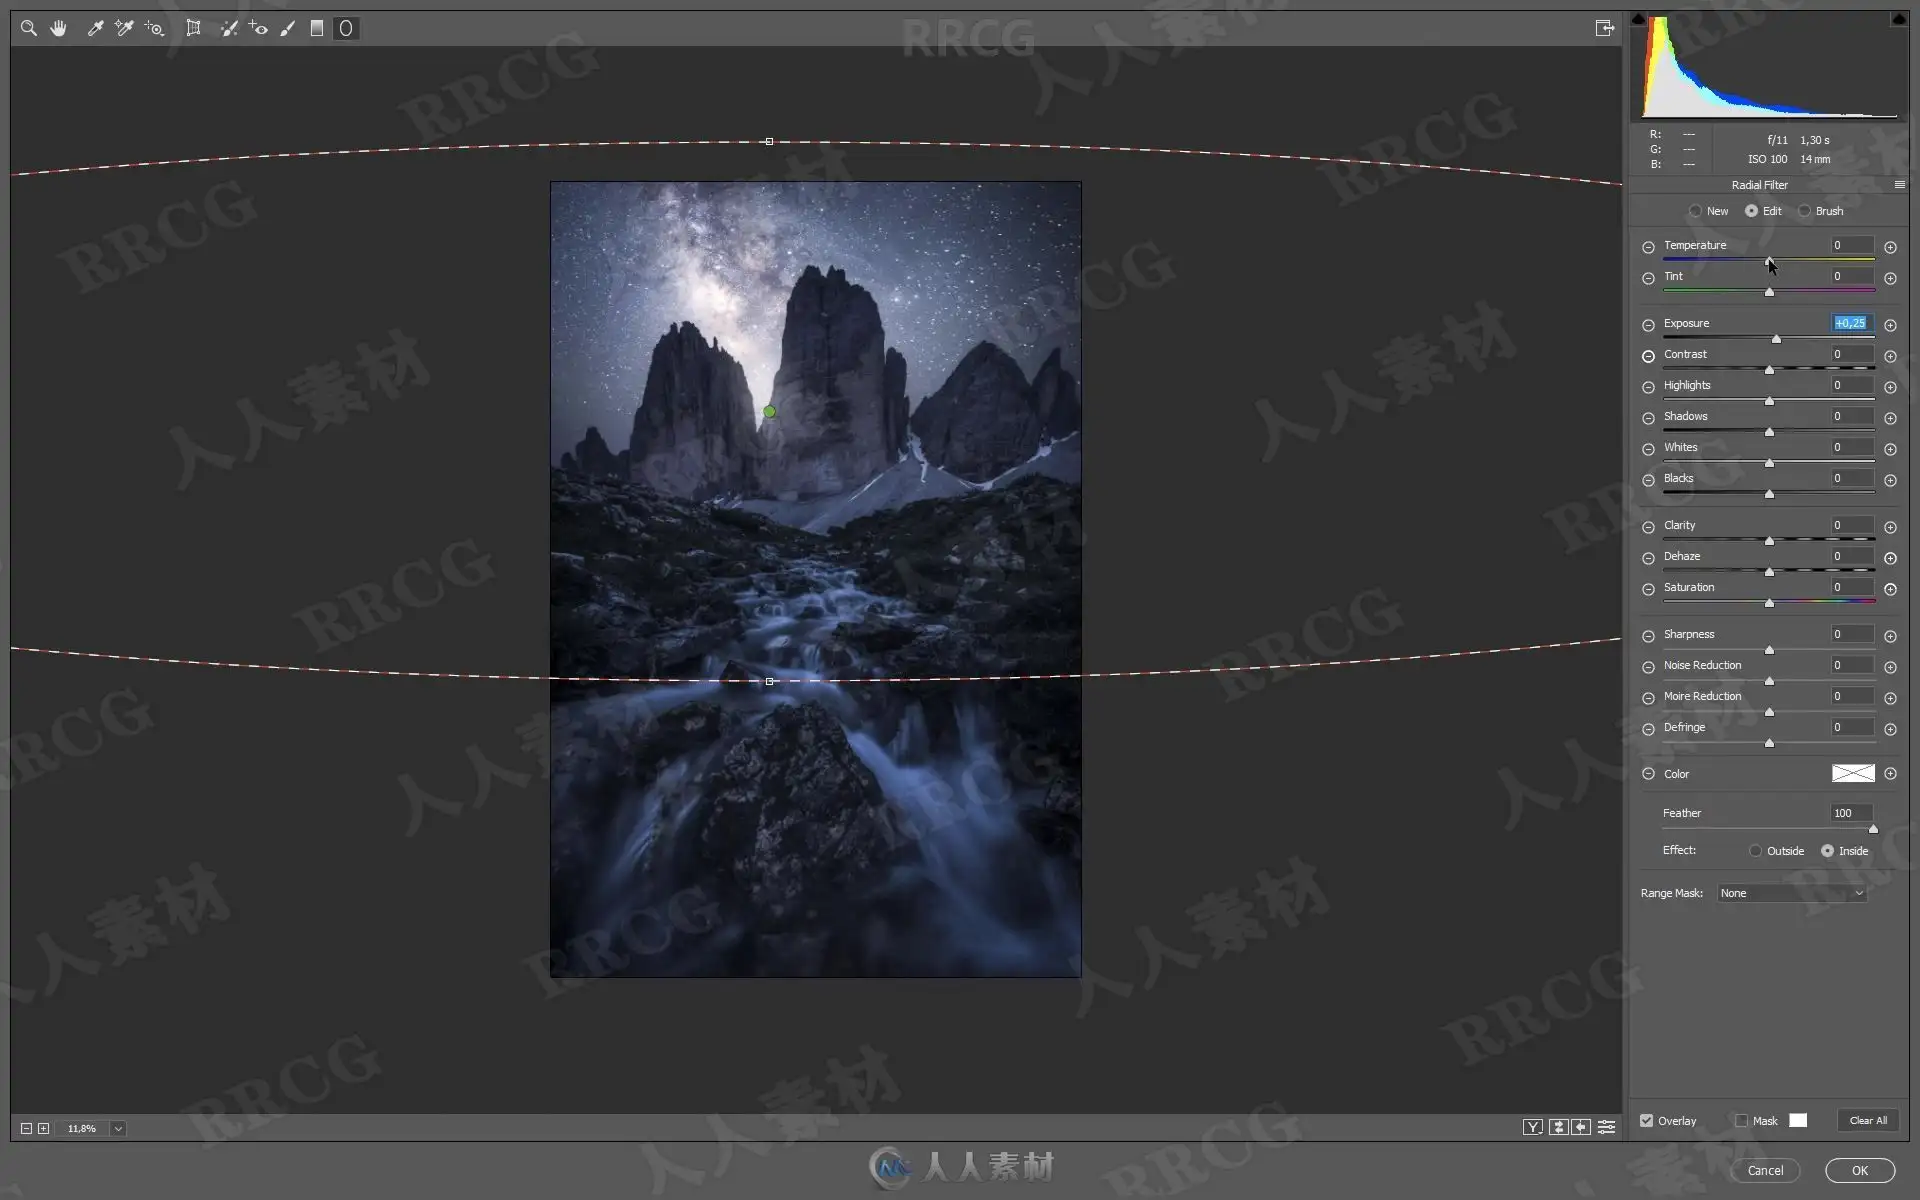The image size is (1920, 1200).
Task: Copy current settings to Before
Action: click(x=1581, y=1127)
